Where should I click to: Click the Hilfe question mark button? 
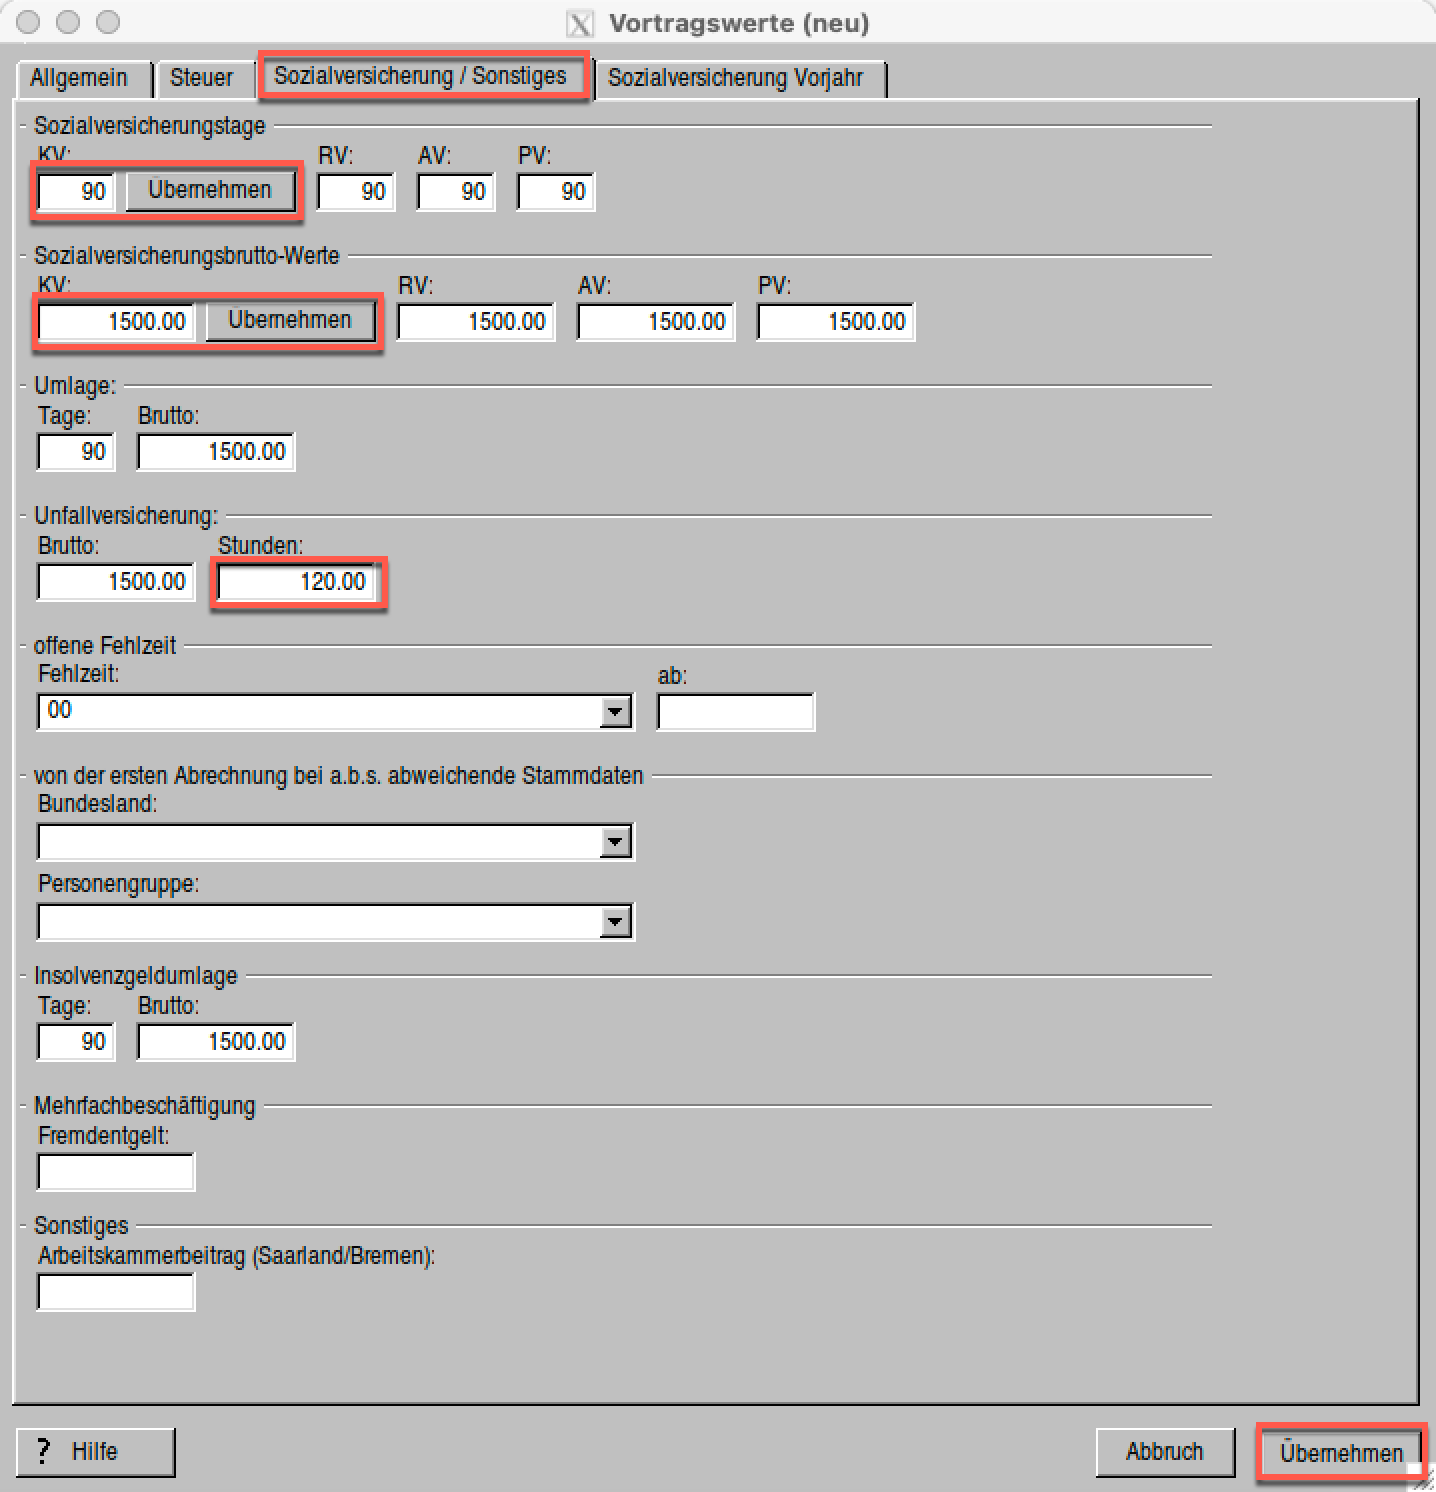95,1451
